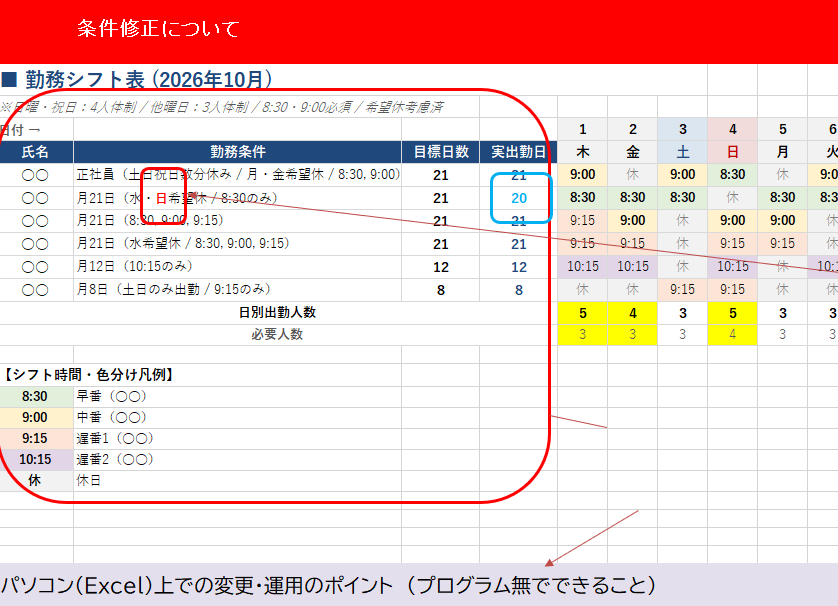The height and width of the screenshot is (606, 838).
Task: Click the day 1 shift '9:00' in 正社員 row
Action: coord(583,175)
